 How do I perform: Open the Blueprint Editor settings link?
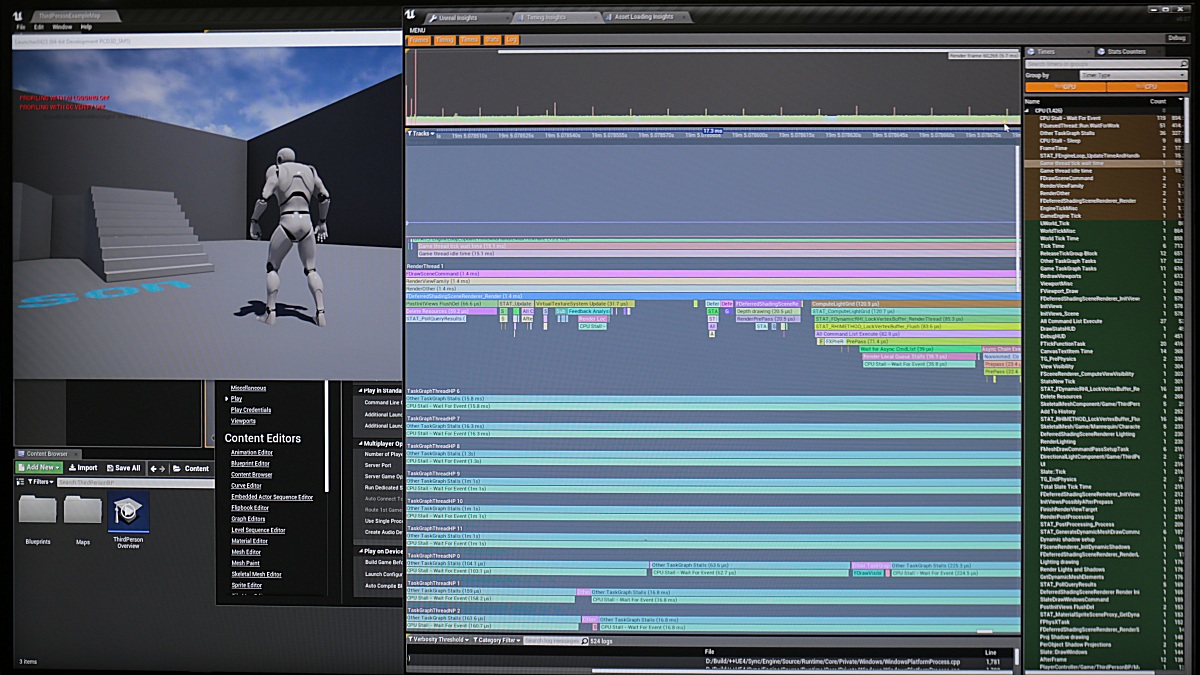tap(250, 463)
